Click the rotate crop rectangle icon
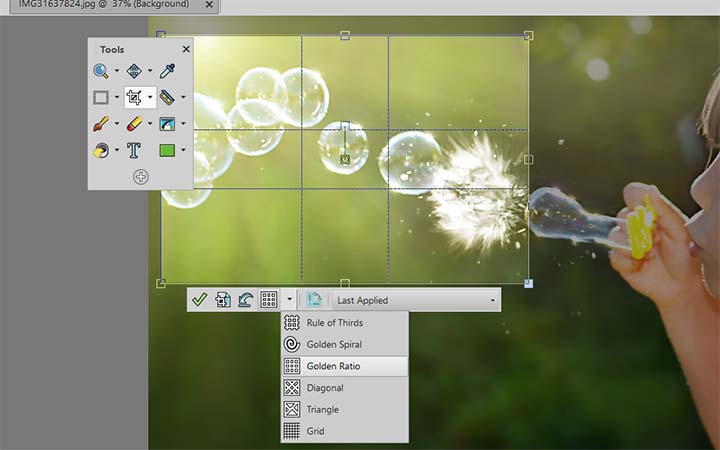Screen dimensions: 720x450 coord(246,300)
